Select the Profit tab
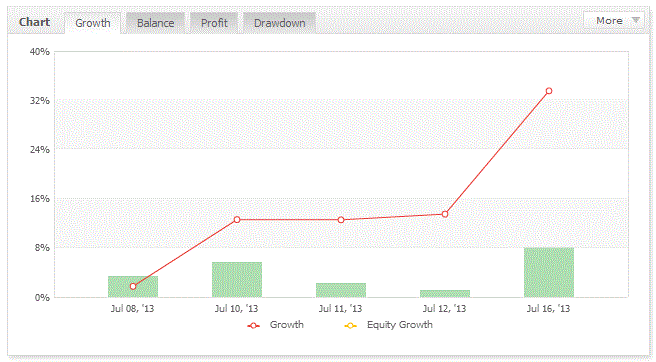The height and width of the screenshot is (362, 656). point(214,23)
